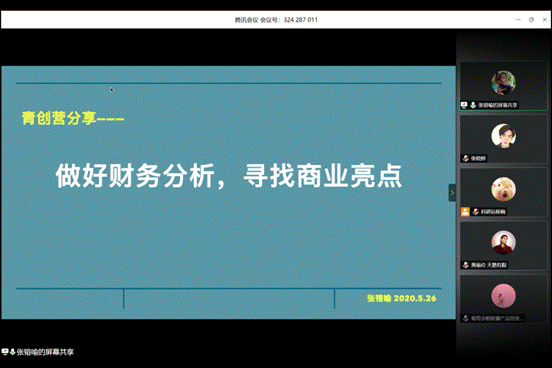
Task: Collapse the participant video panel with the chevron
Action: tap(452, 193)
